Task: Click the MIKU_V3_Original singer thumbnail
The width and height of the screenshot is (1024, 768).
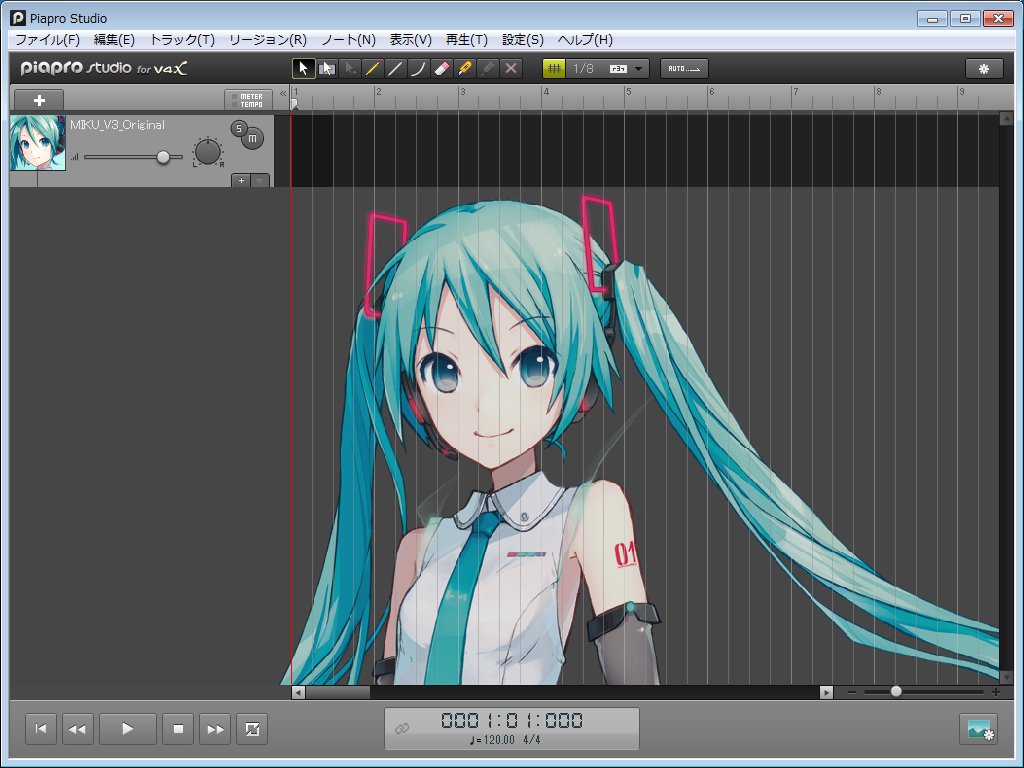Action: pyautogui.click(x=38, y=143)
